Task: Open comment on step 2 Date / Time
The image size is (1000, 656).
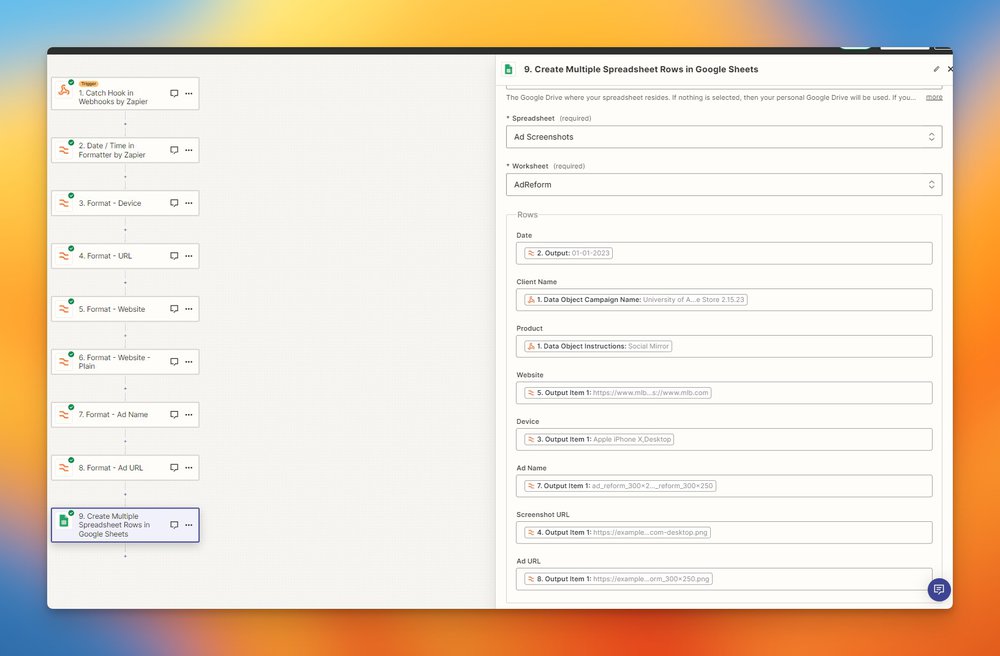Action: point(174,150)
